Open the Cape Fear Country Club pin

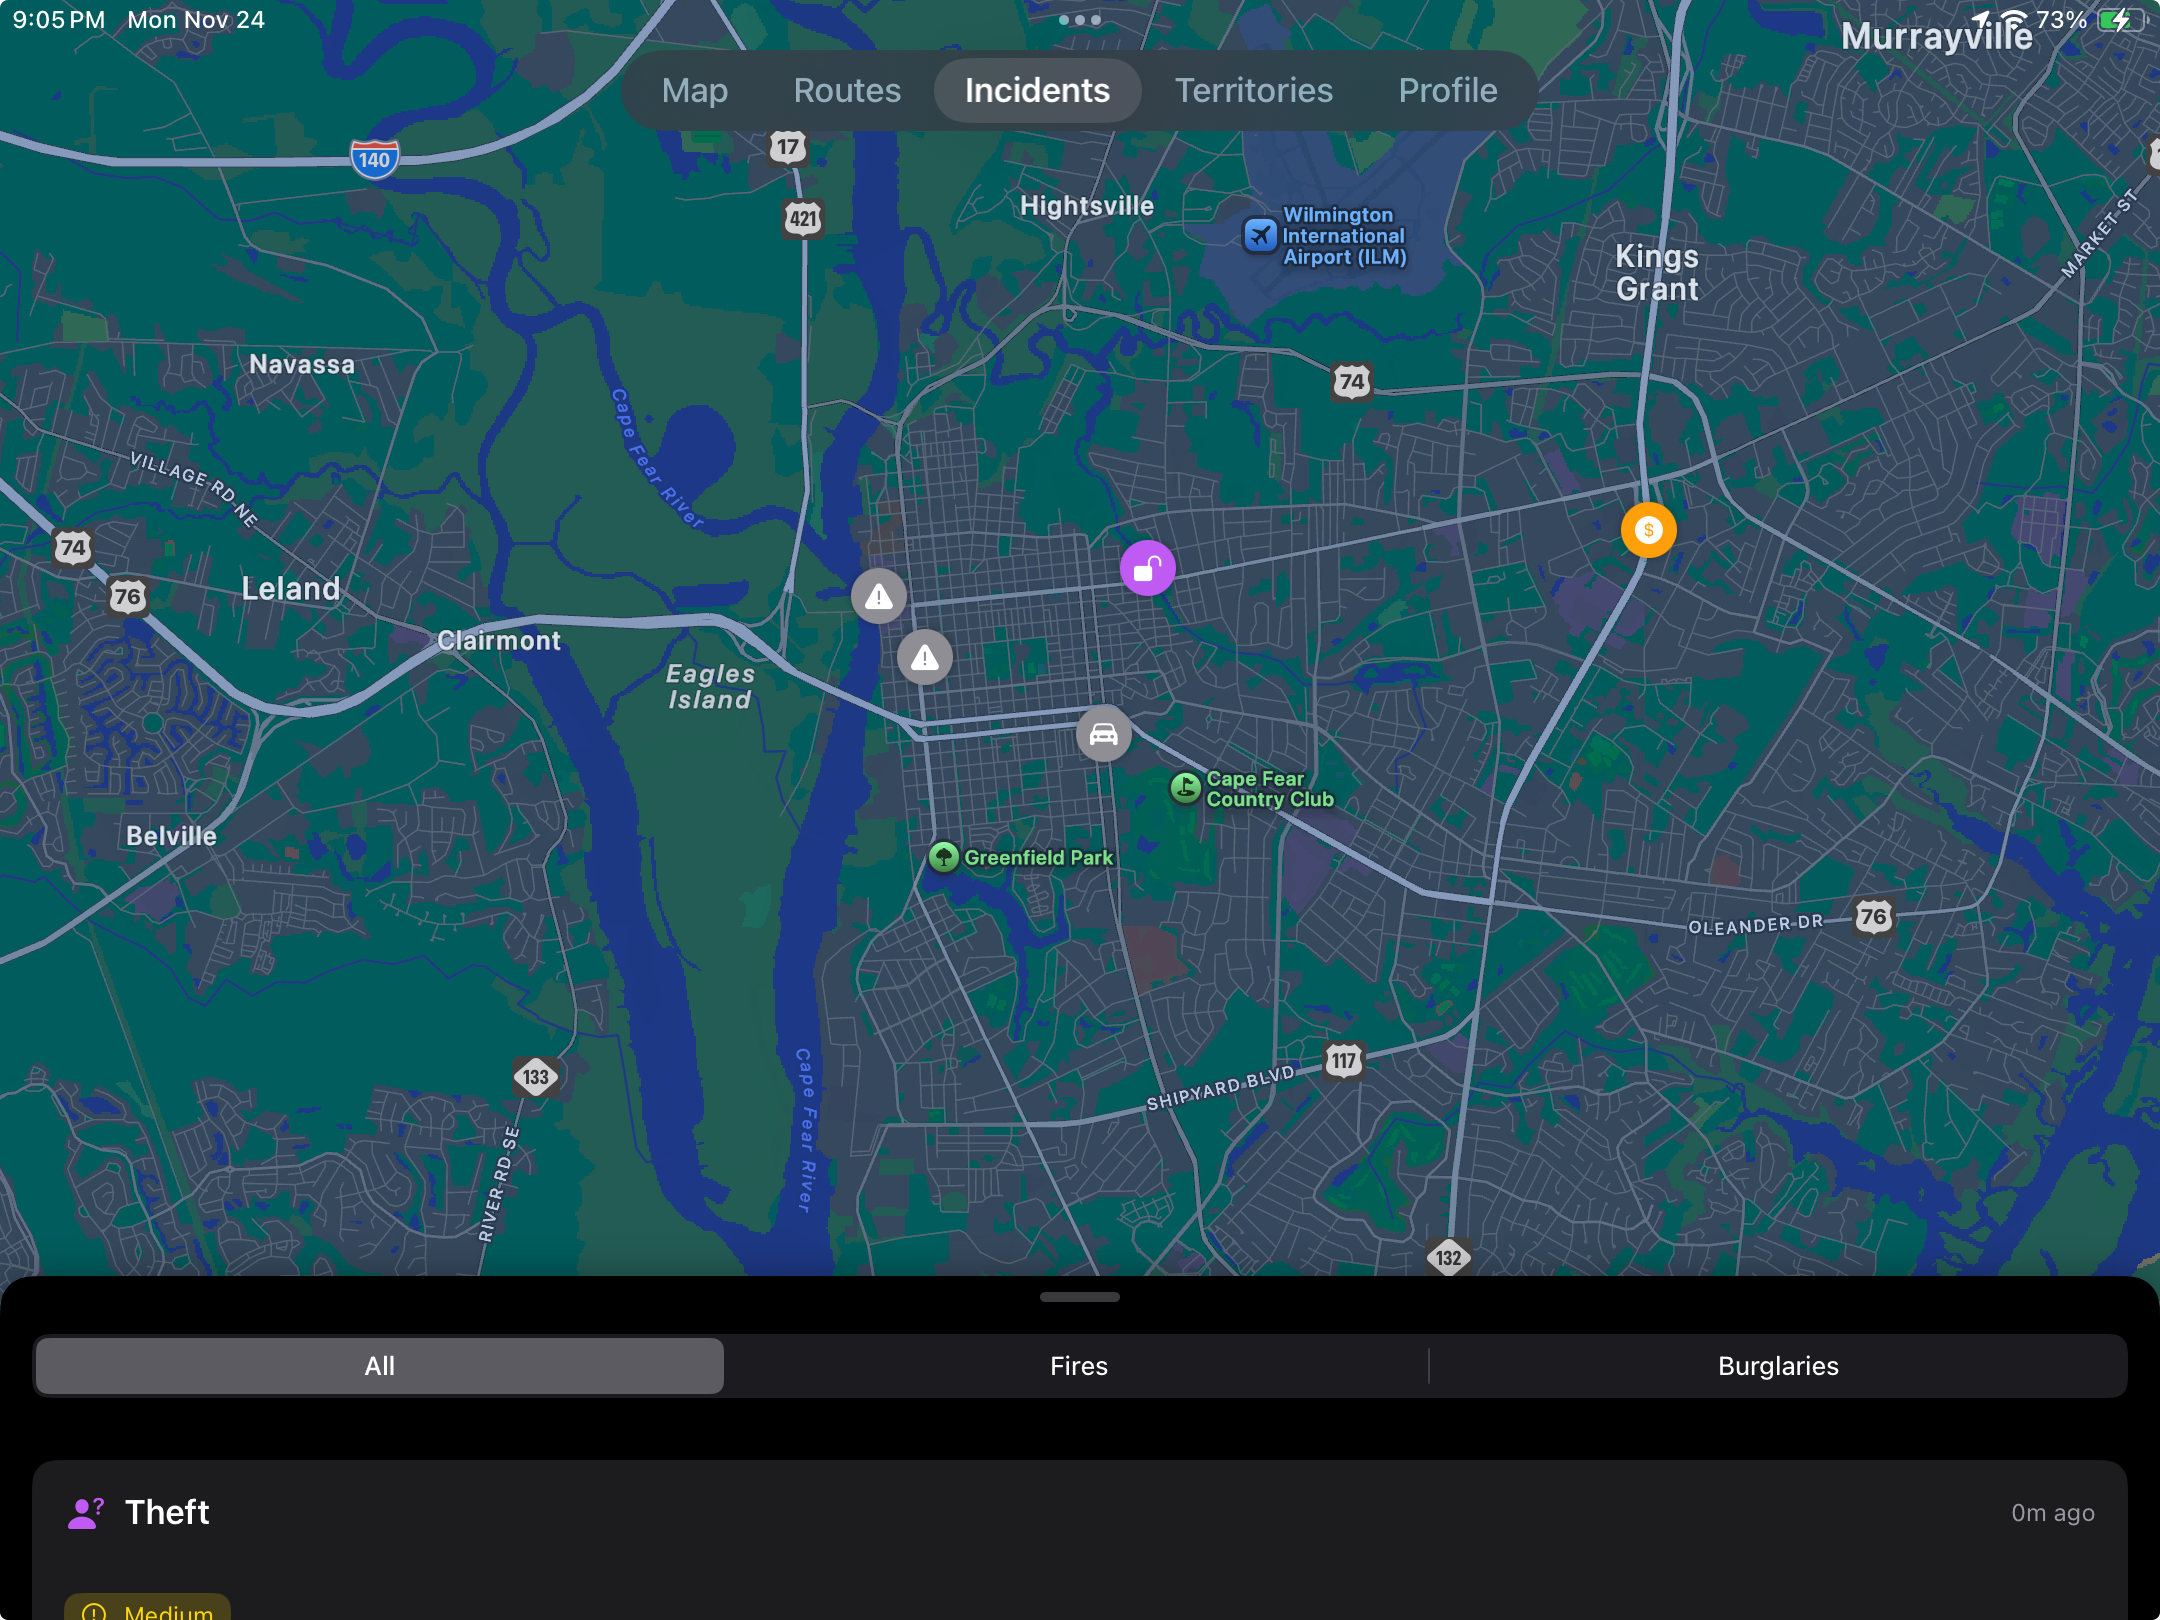(x=1183, y=788)
